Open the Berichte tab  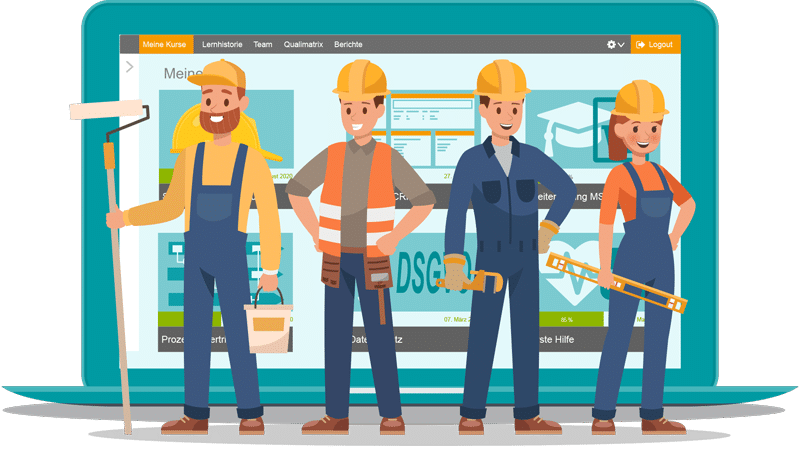348,44
